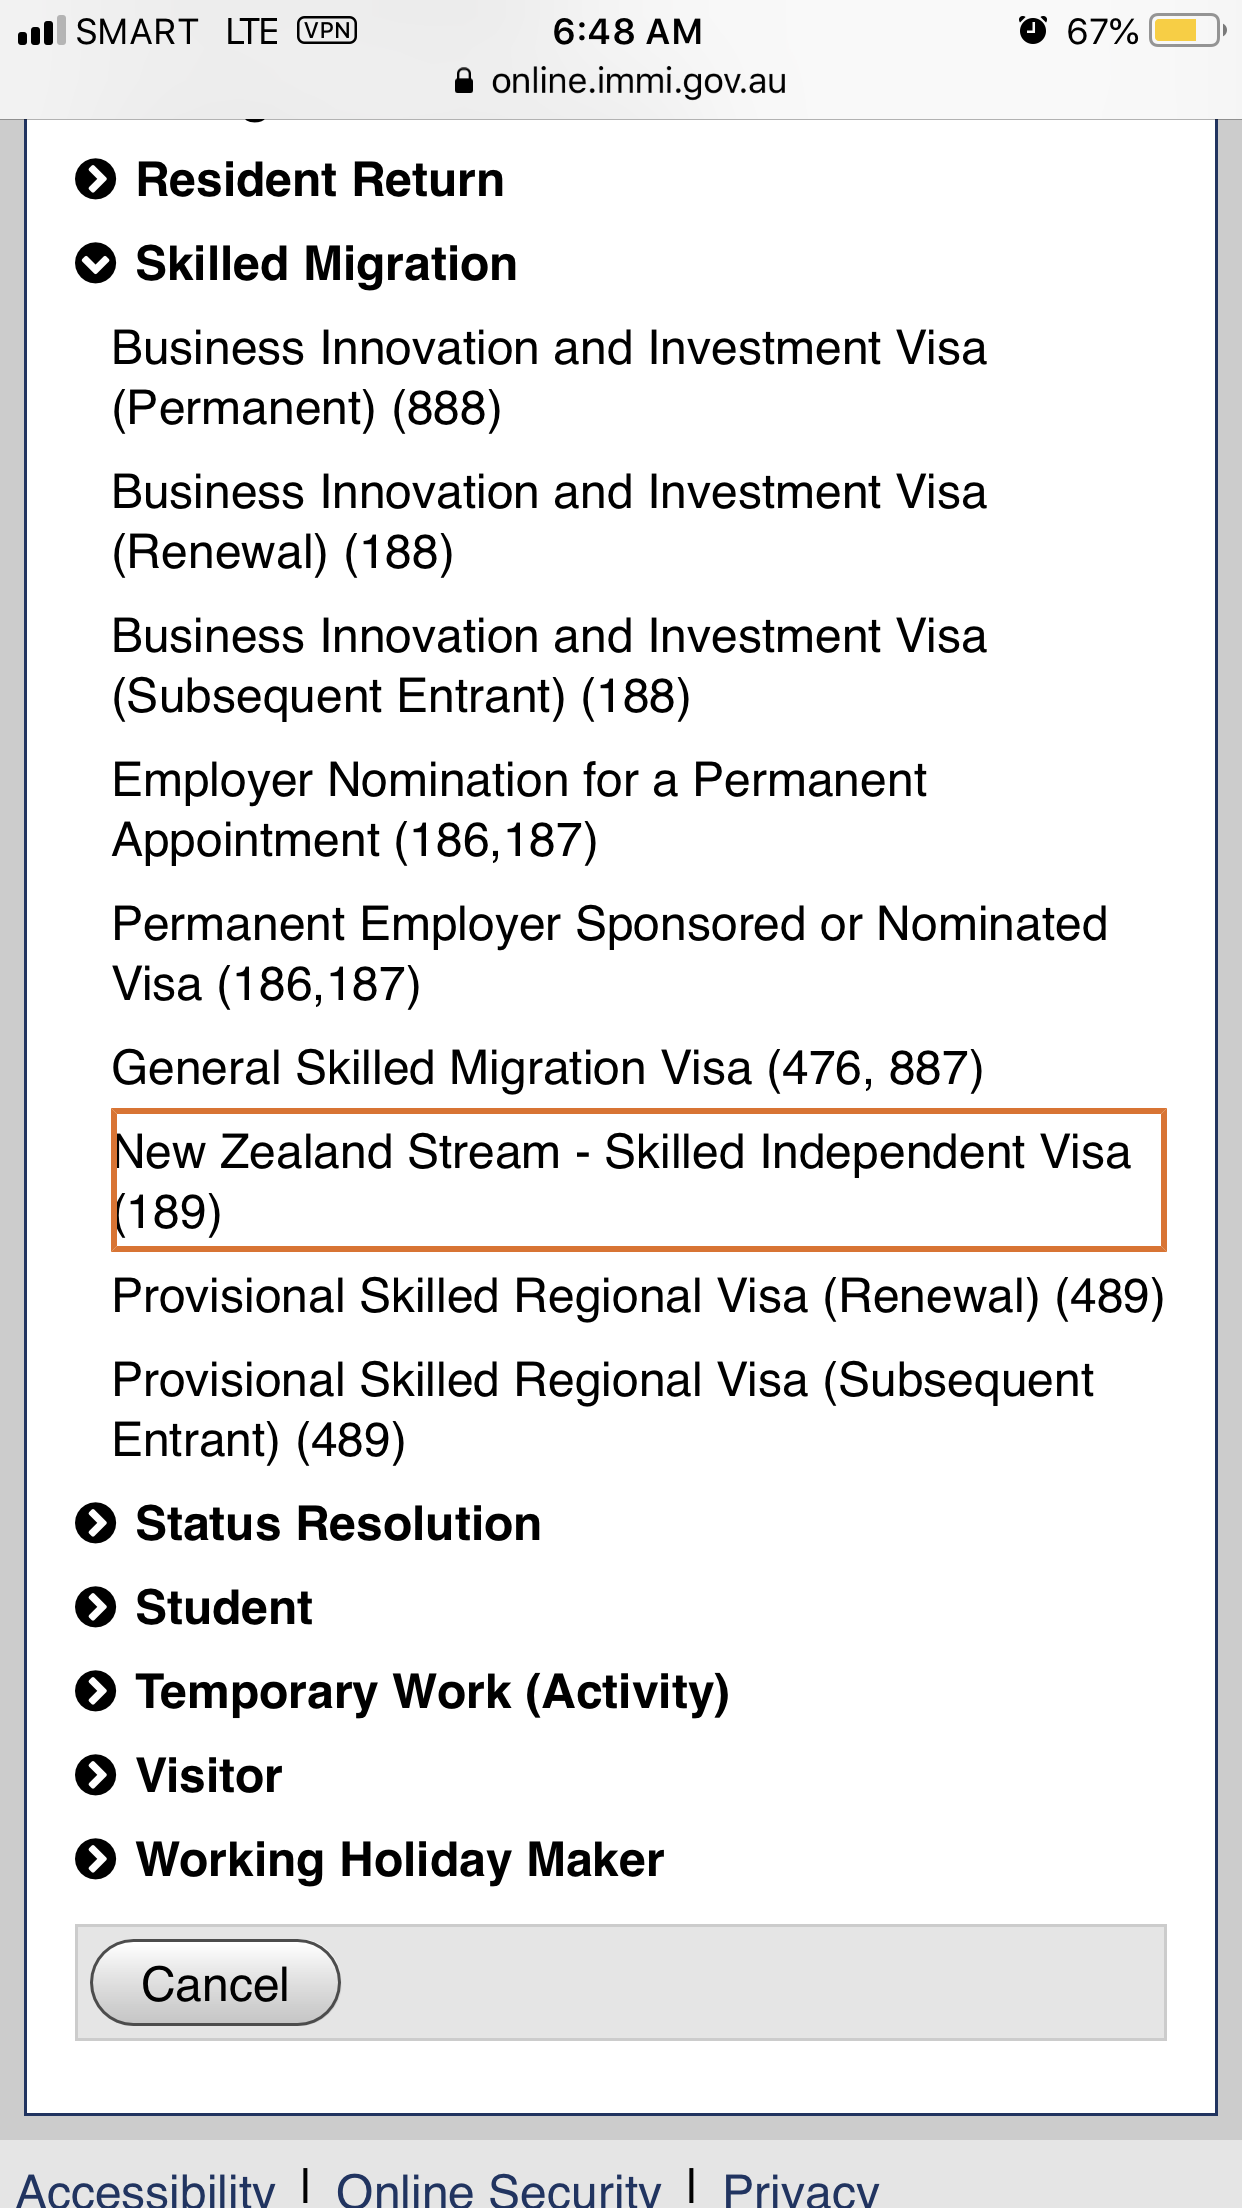The width and height of the screenshot is (1242, 2208).
Task: Tap the alarm clock status icon
Action: 1032,31
